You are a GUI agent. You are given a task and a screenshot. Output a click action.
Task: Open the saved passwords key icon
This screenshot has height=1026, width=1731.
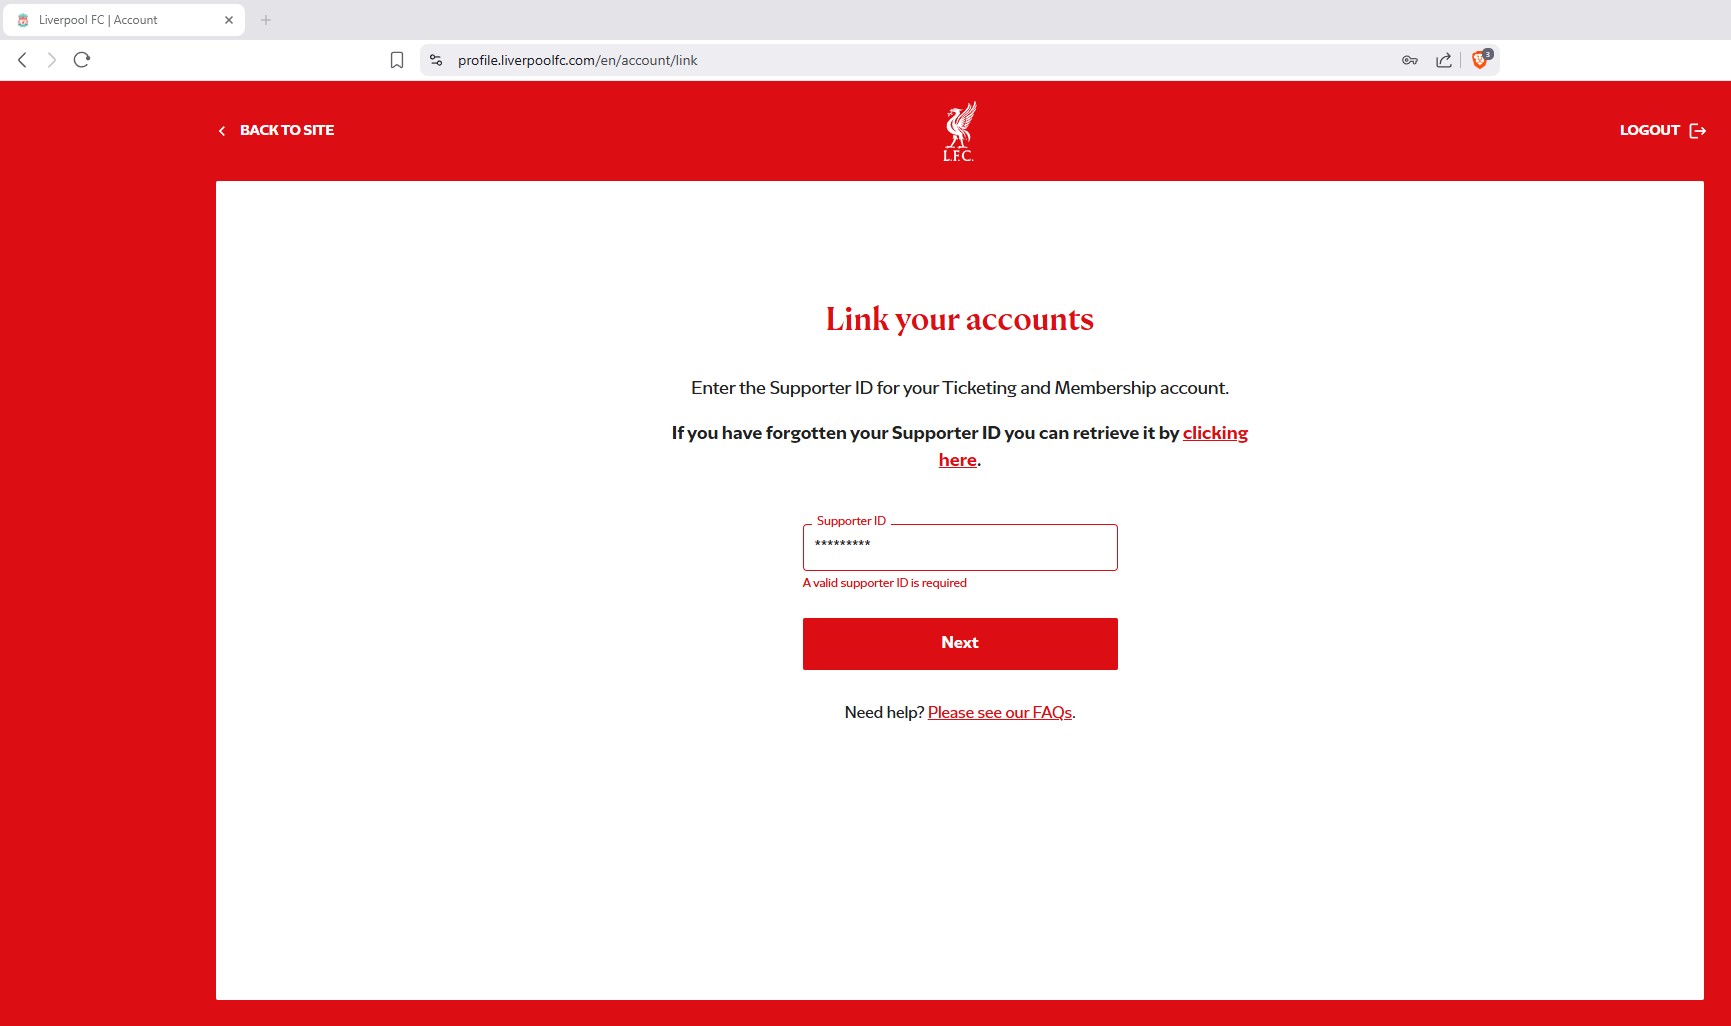1410,60
